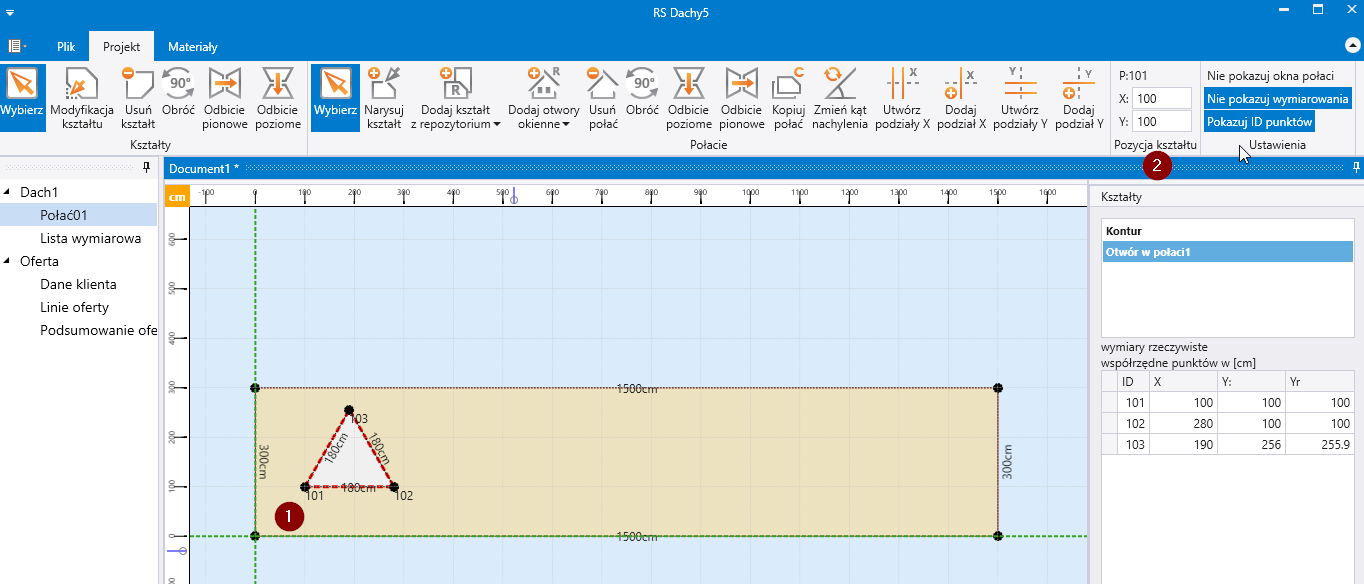This screenshot has height=584, width=1364.
Task: Select Narysuj kształt drawing tool
Action: 383,85
